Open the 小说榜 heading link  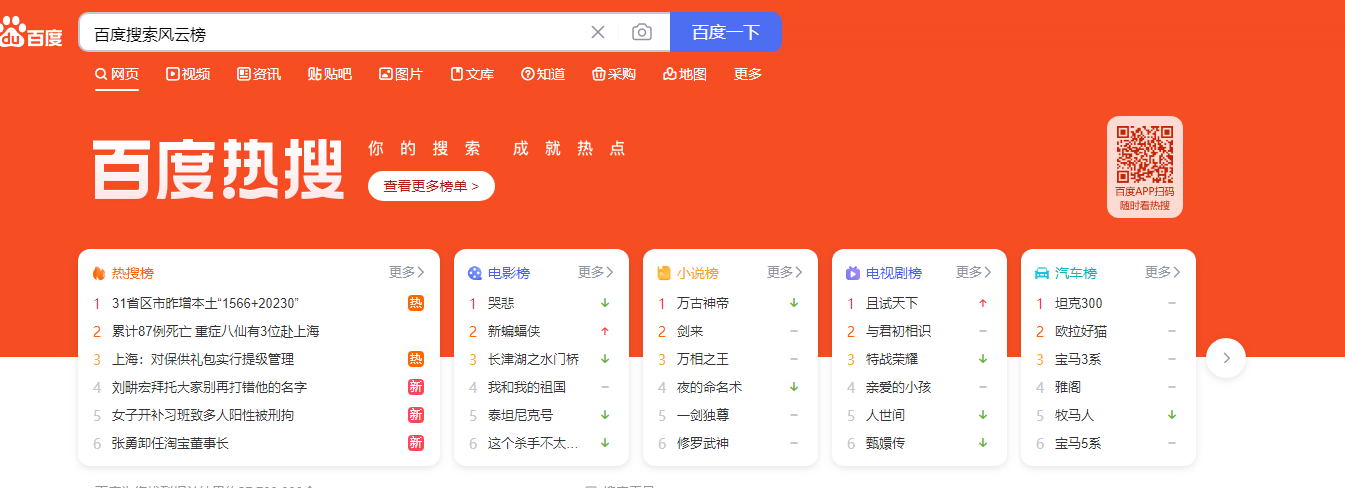[x=698, y=273]
